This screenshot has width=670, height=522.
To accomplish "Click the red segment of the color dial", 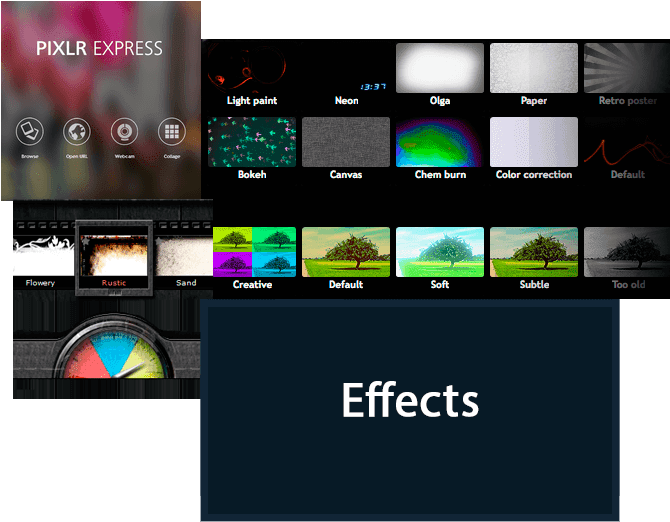I will 87,361.
